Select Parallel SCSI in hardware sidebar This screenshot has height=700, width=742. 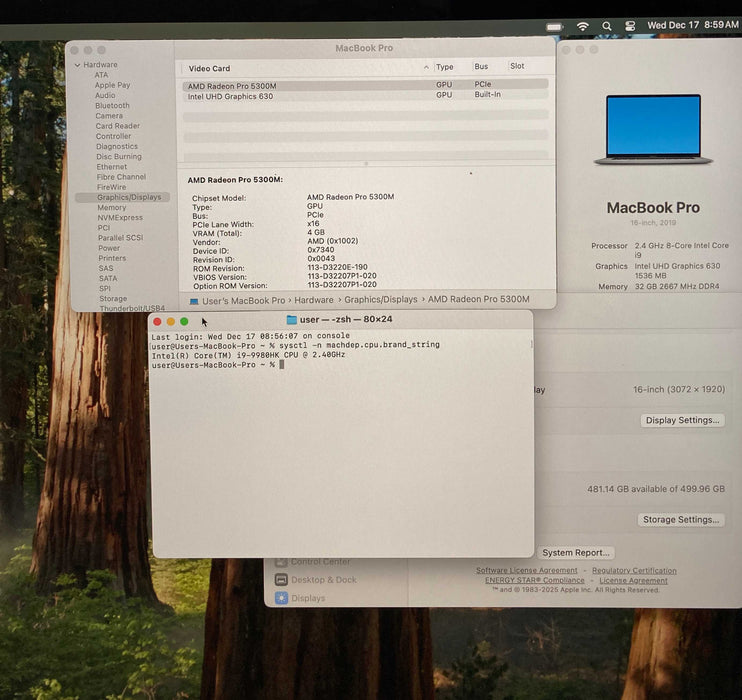coord(120,238)
